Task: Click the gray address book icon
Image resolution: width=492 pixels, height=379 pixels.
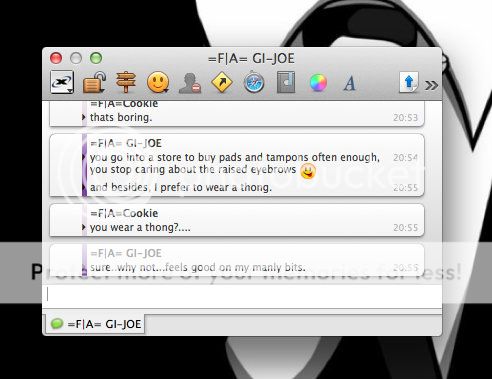Action: click(286, 82)
